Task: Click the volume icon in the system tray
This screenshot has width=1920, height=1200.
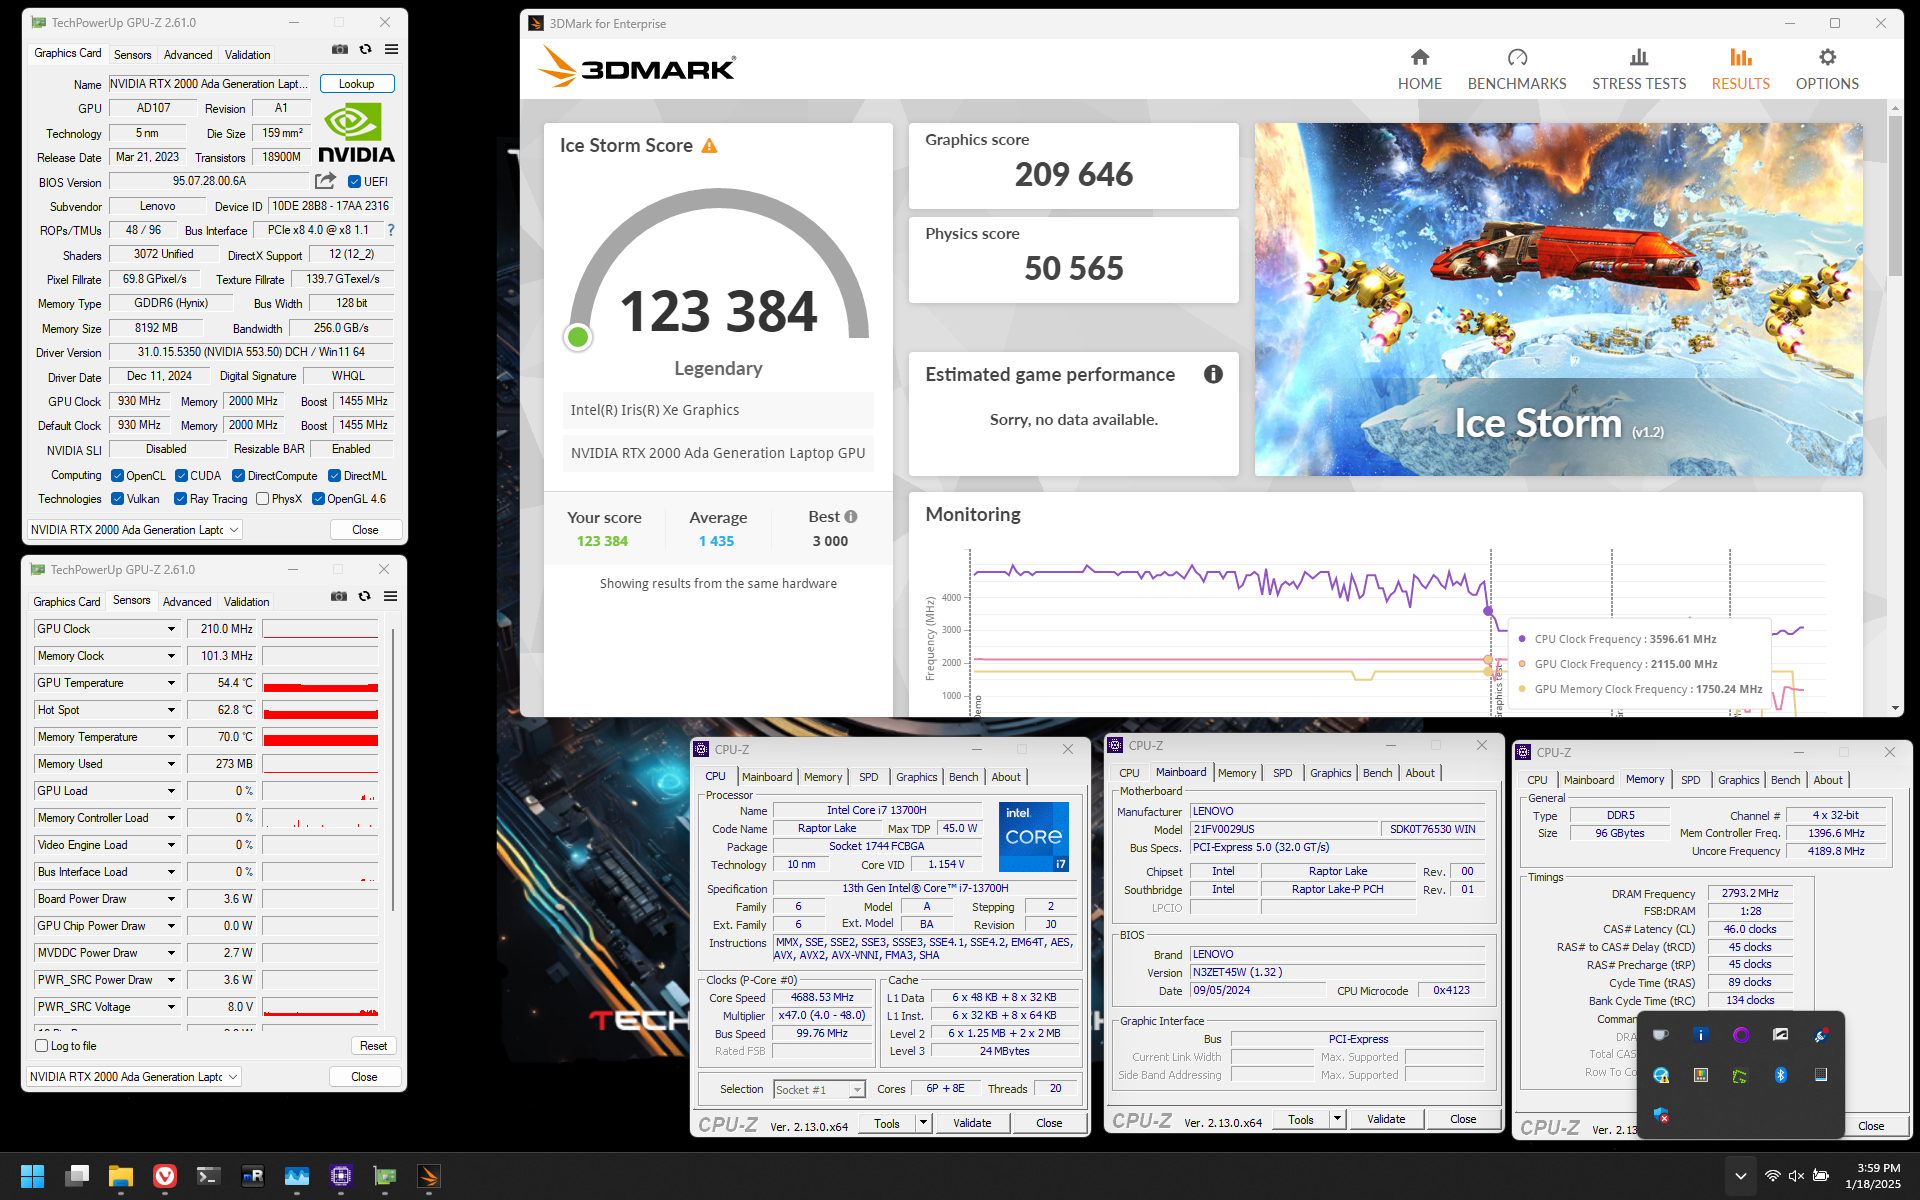Action: coord(1796,1176)
